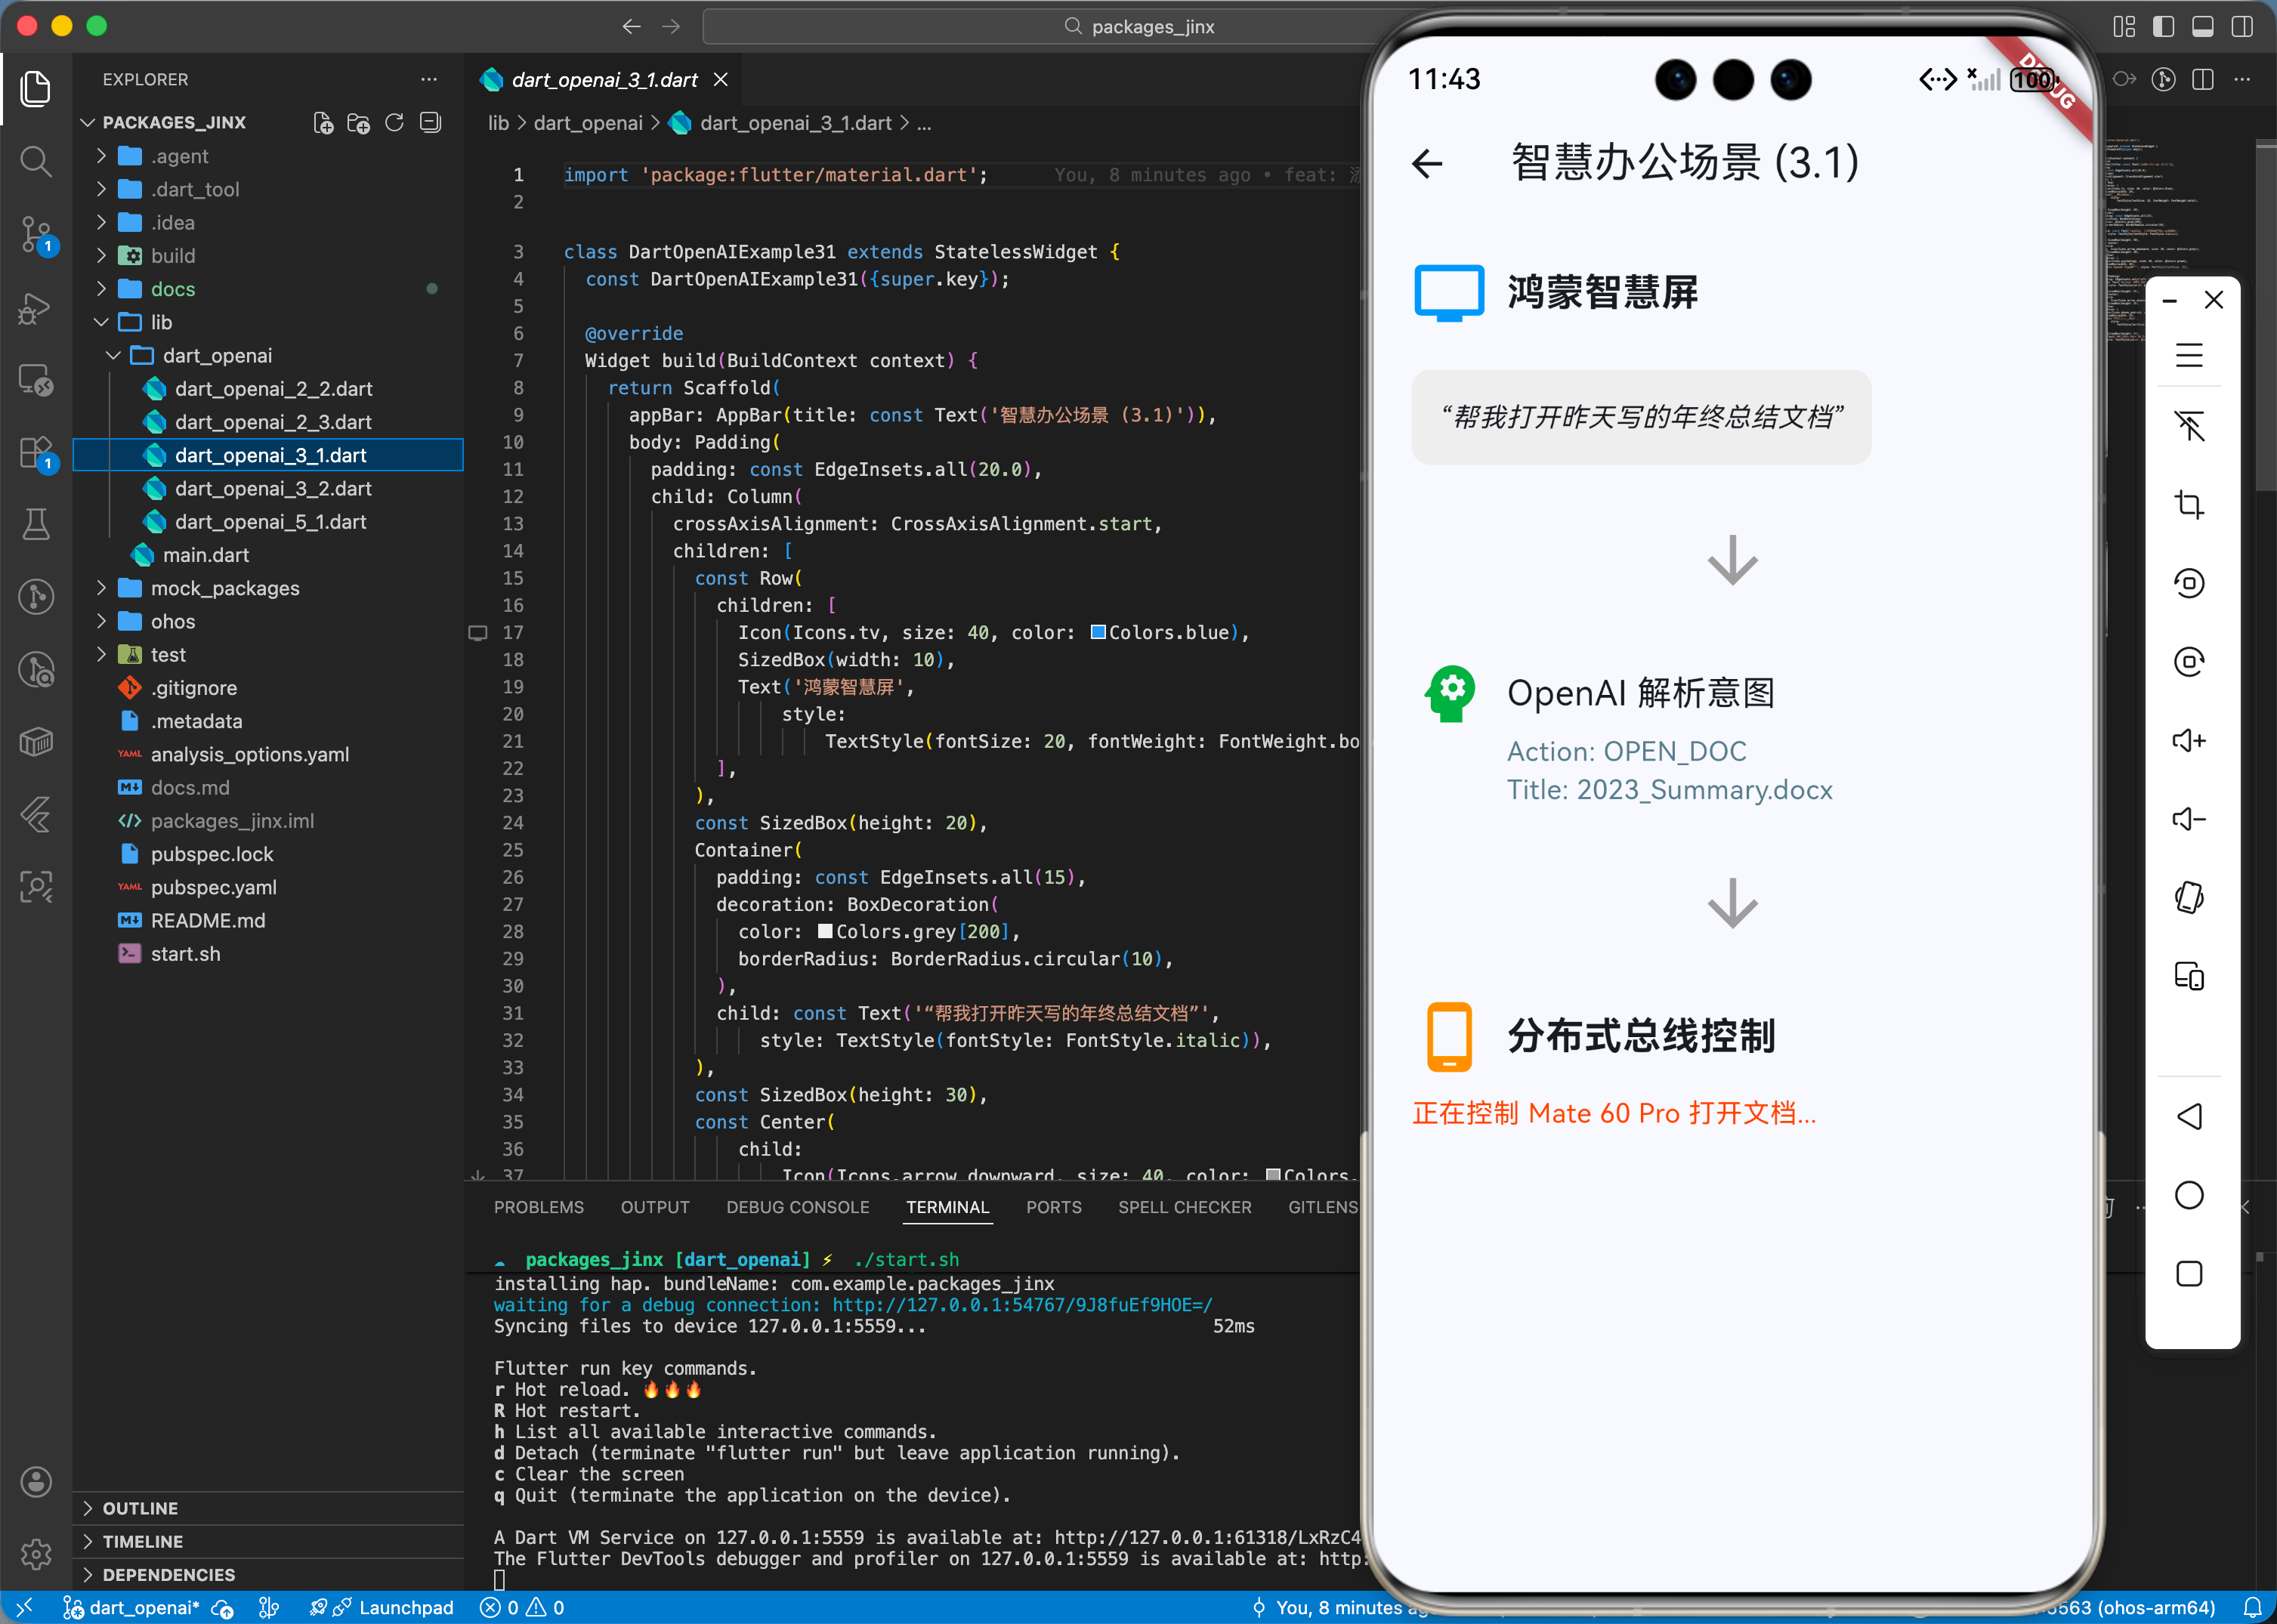The height and width of the screenshot is (1624, 2277).
Task: Collapse the lib folder
Action: pyautogui.click(x=268, y=322)
